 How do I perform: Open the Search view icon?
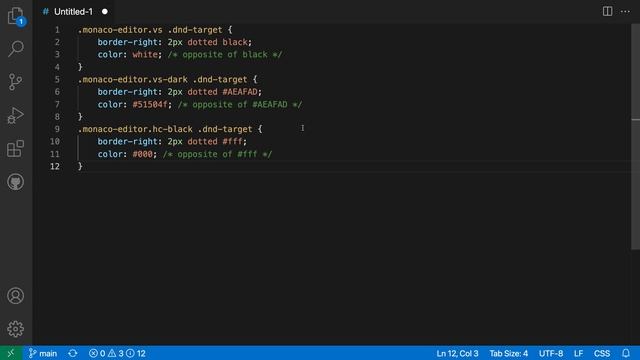tap(16, 49)
